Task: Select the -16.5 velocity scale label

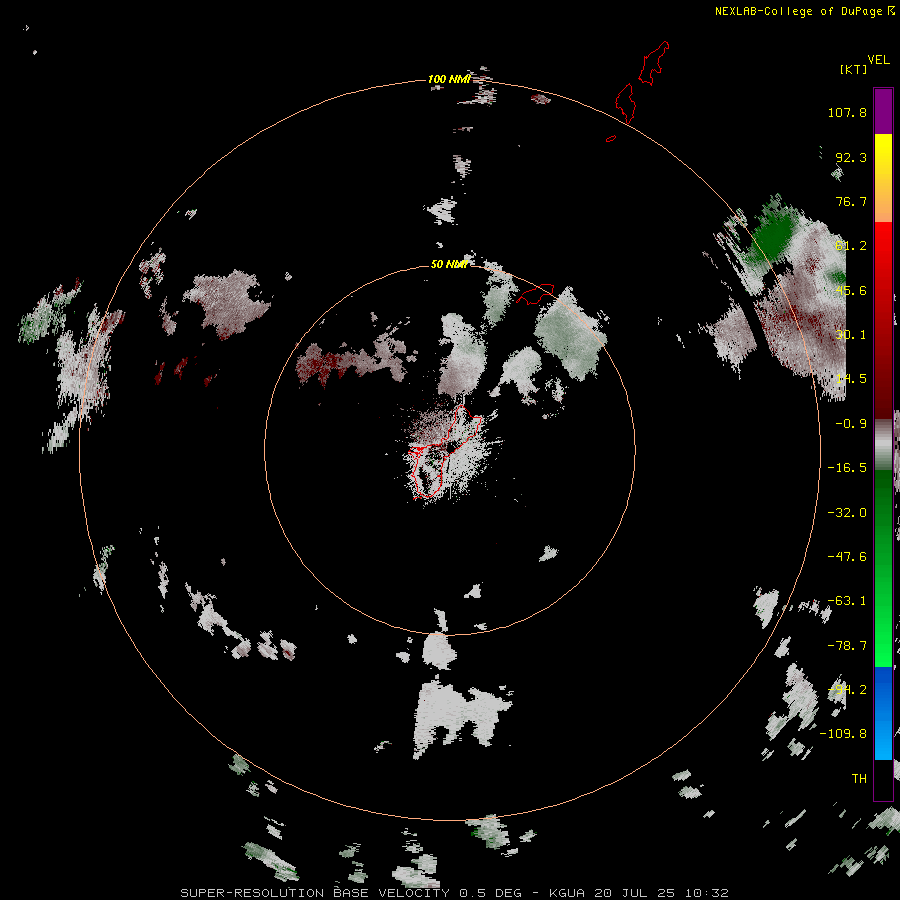Action: tap(847, 468)
